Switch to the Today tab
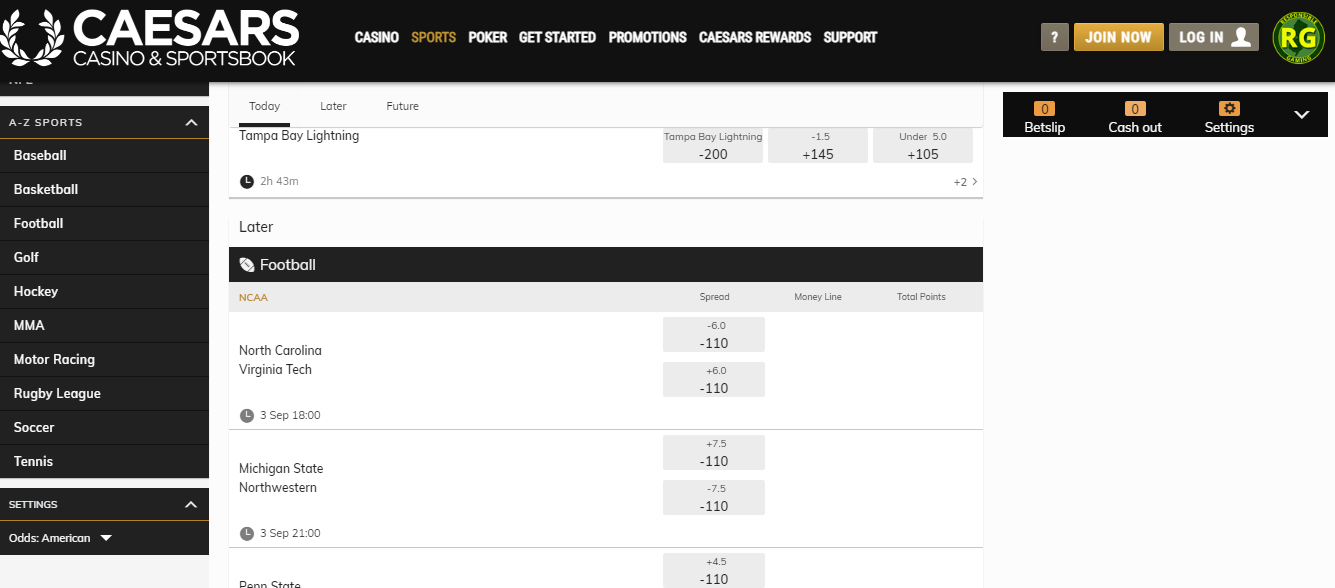The height and width of the screenshot is (588, 1335). [x=265, y=106]
